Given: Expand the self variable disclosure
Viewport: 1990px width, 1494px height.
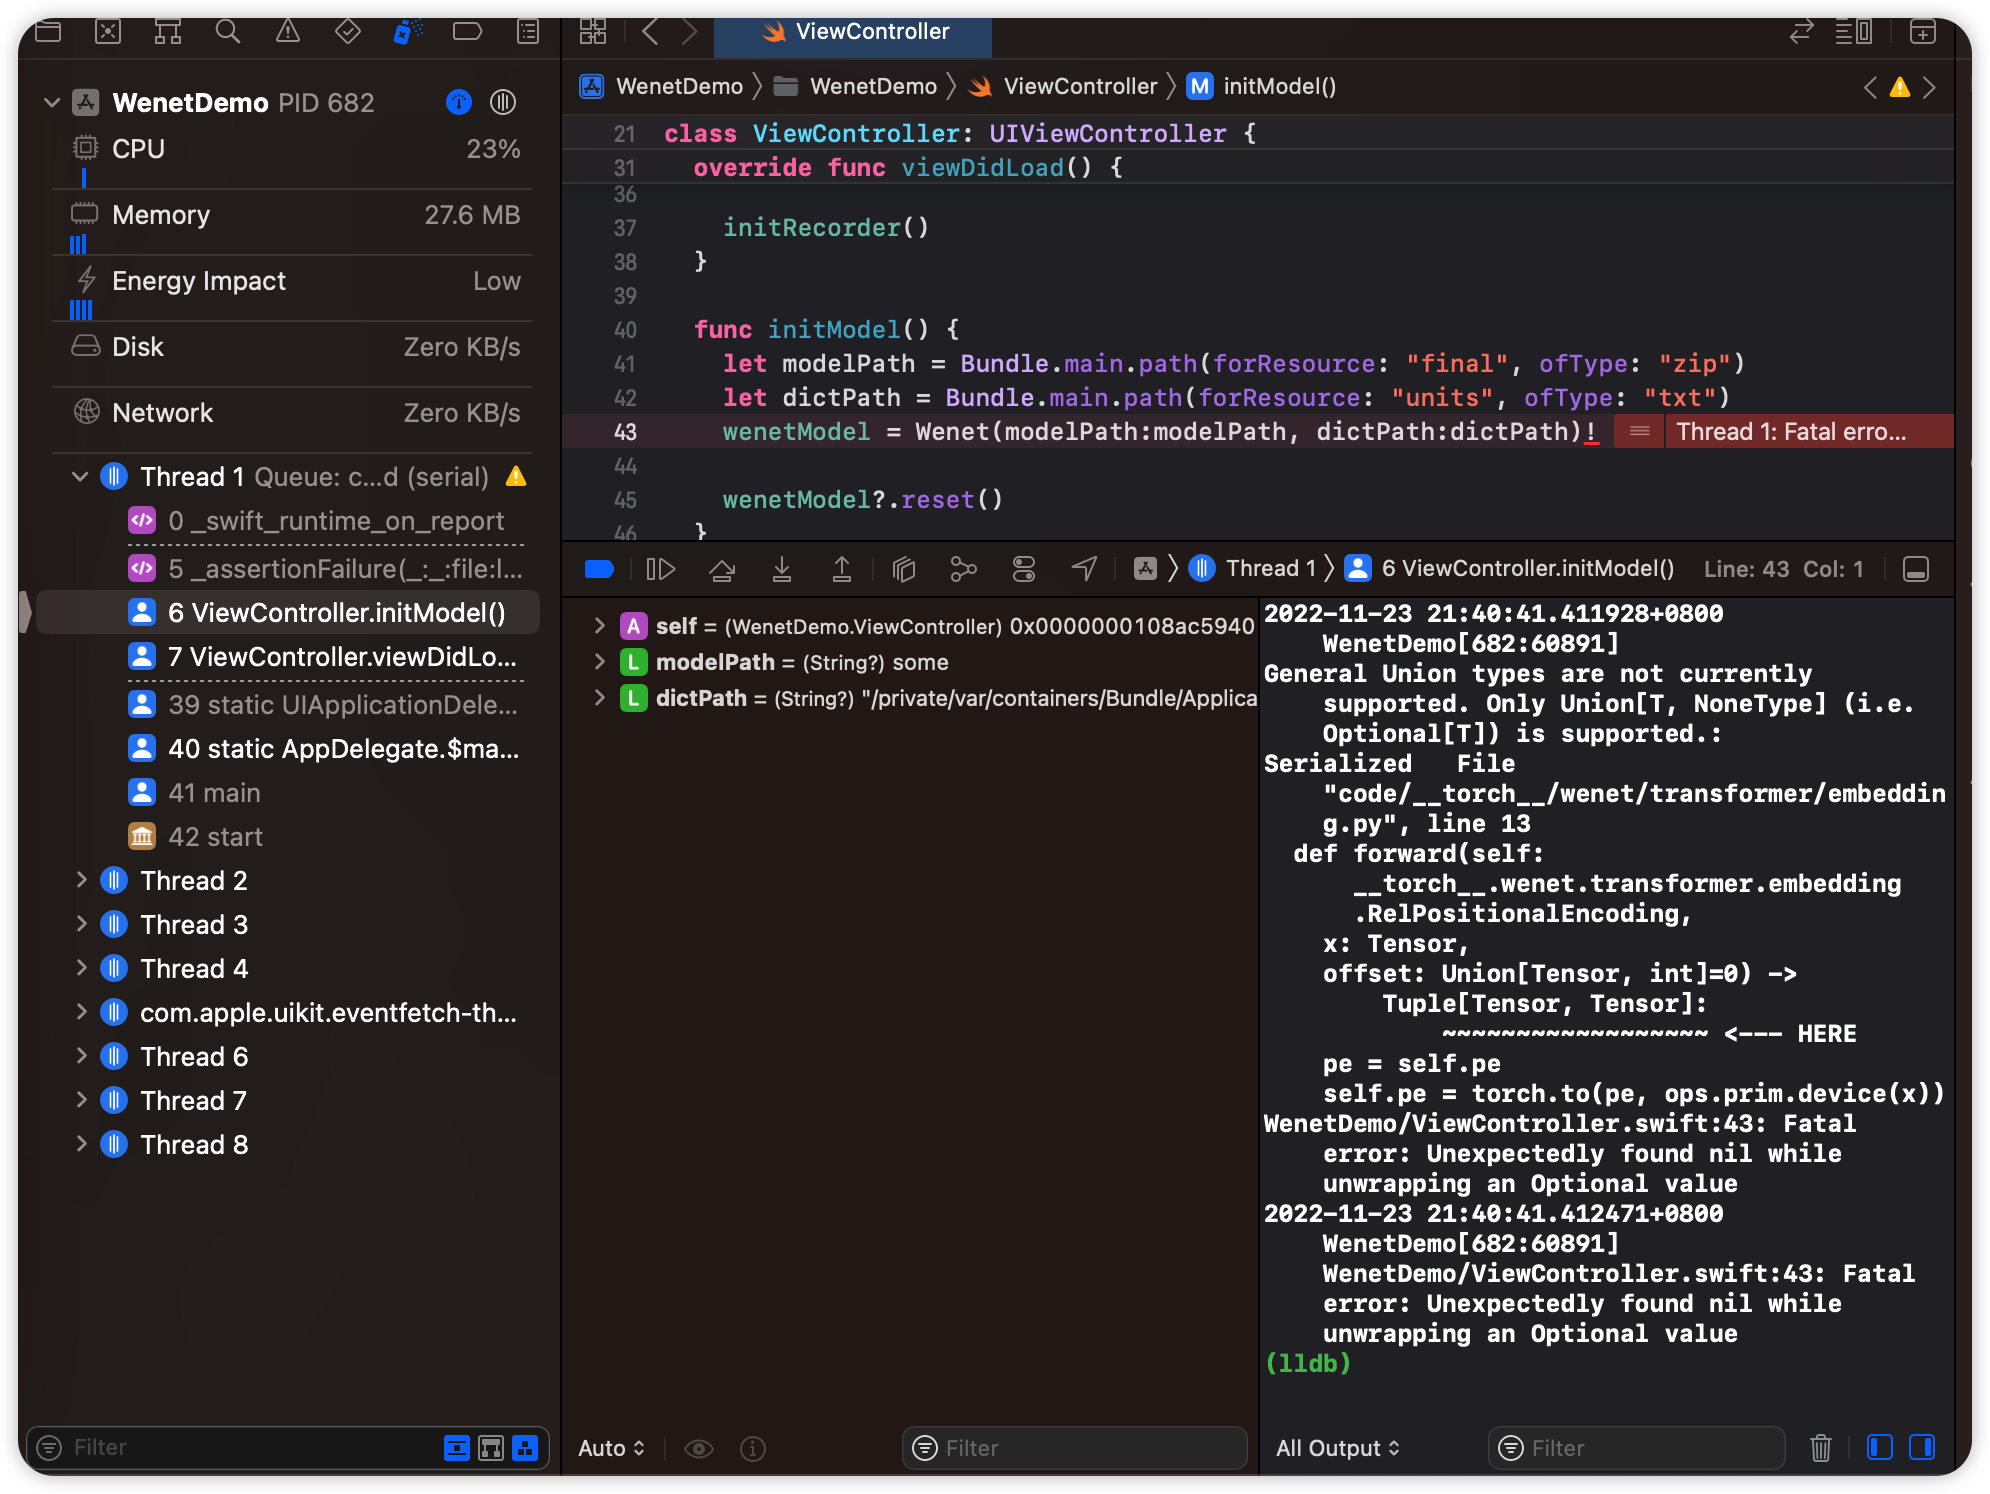Looking at the screenshot, I should (600, 626).
